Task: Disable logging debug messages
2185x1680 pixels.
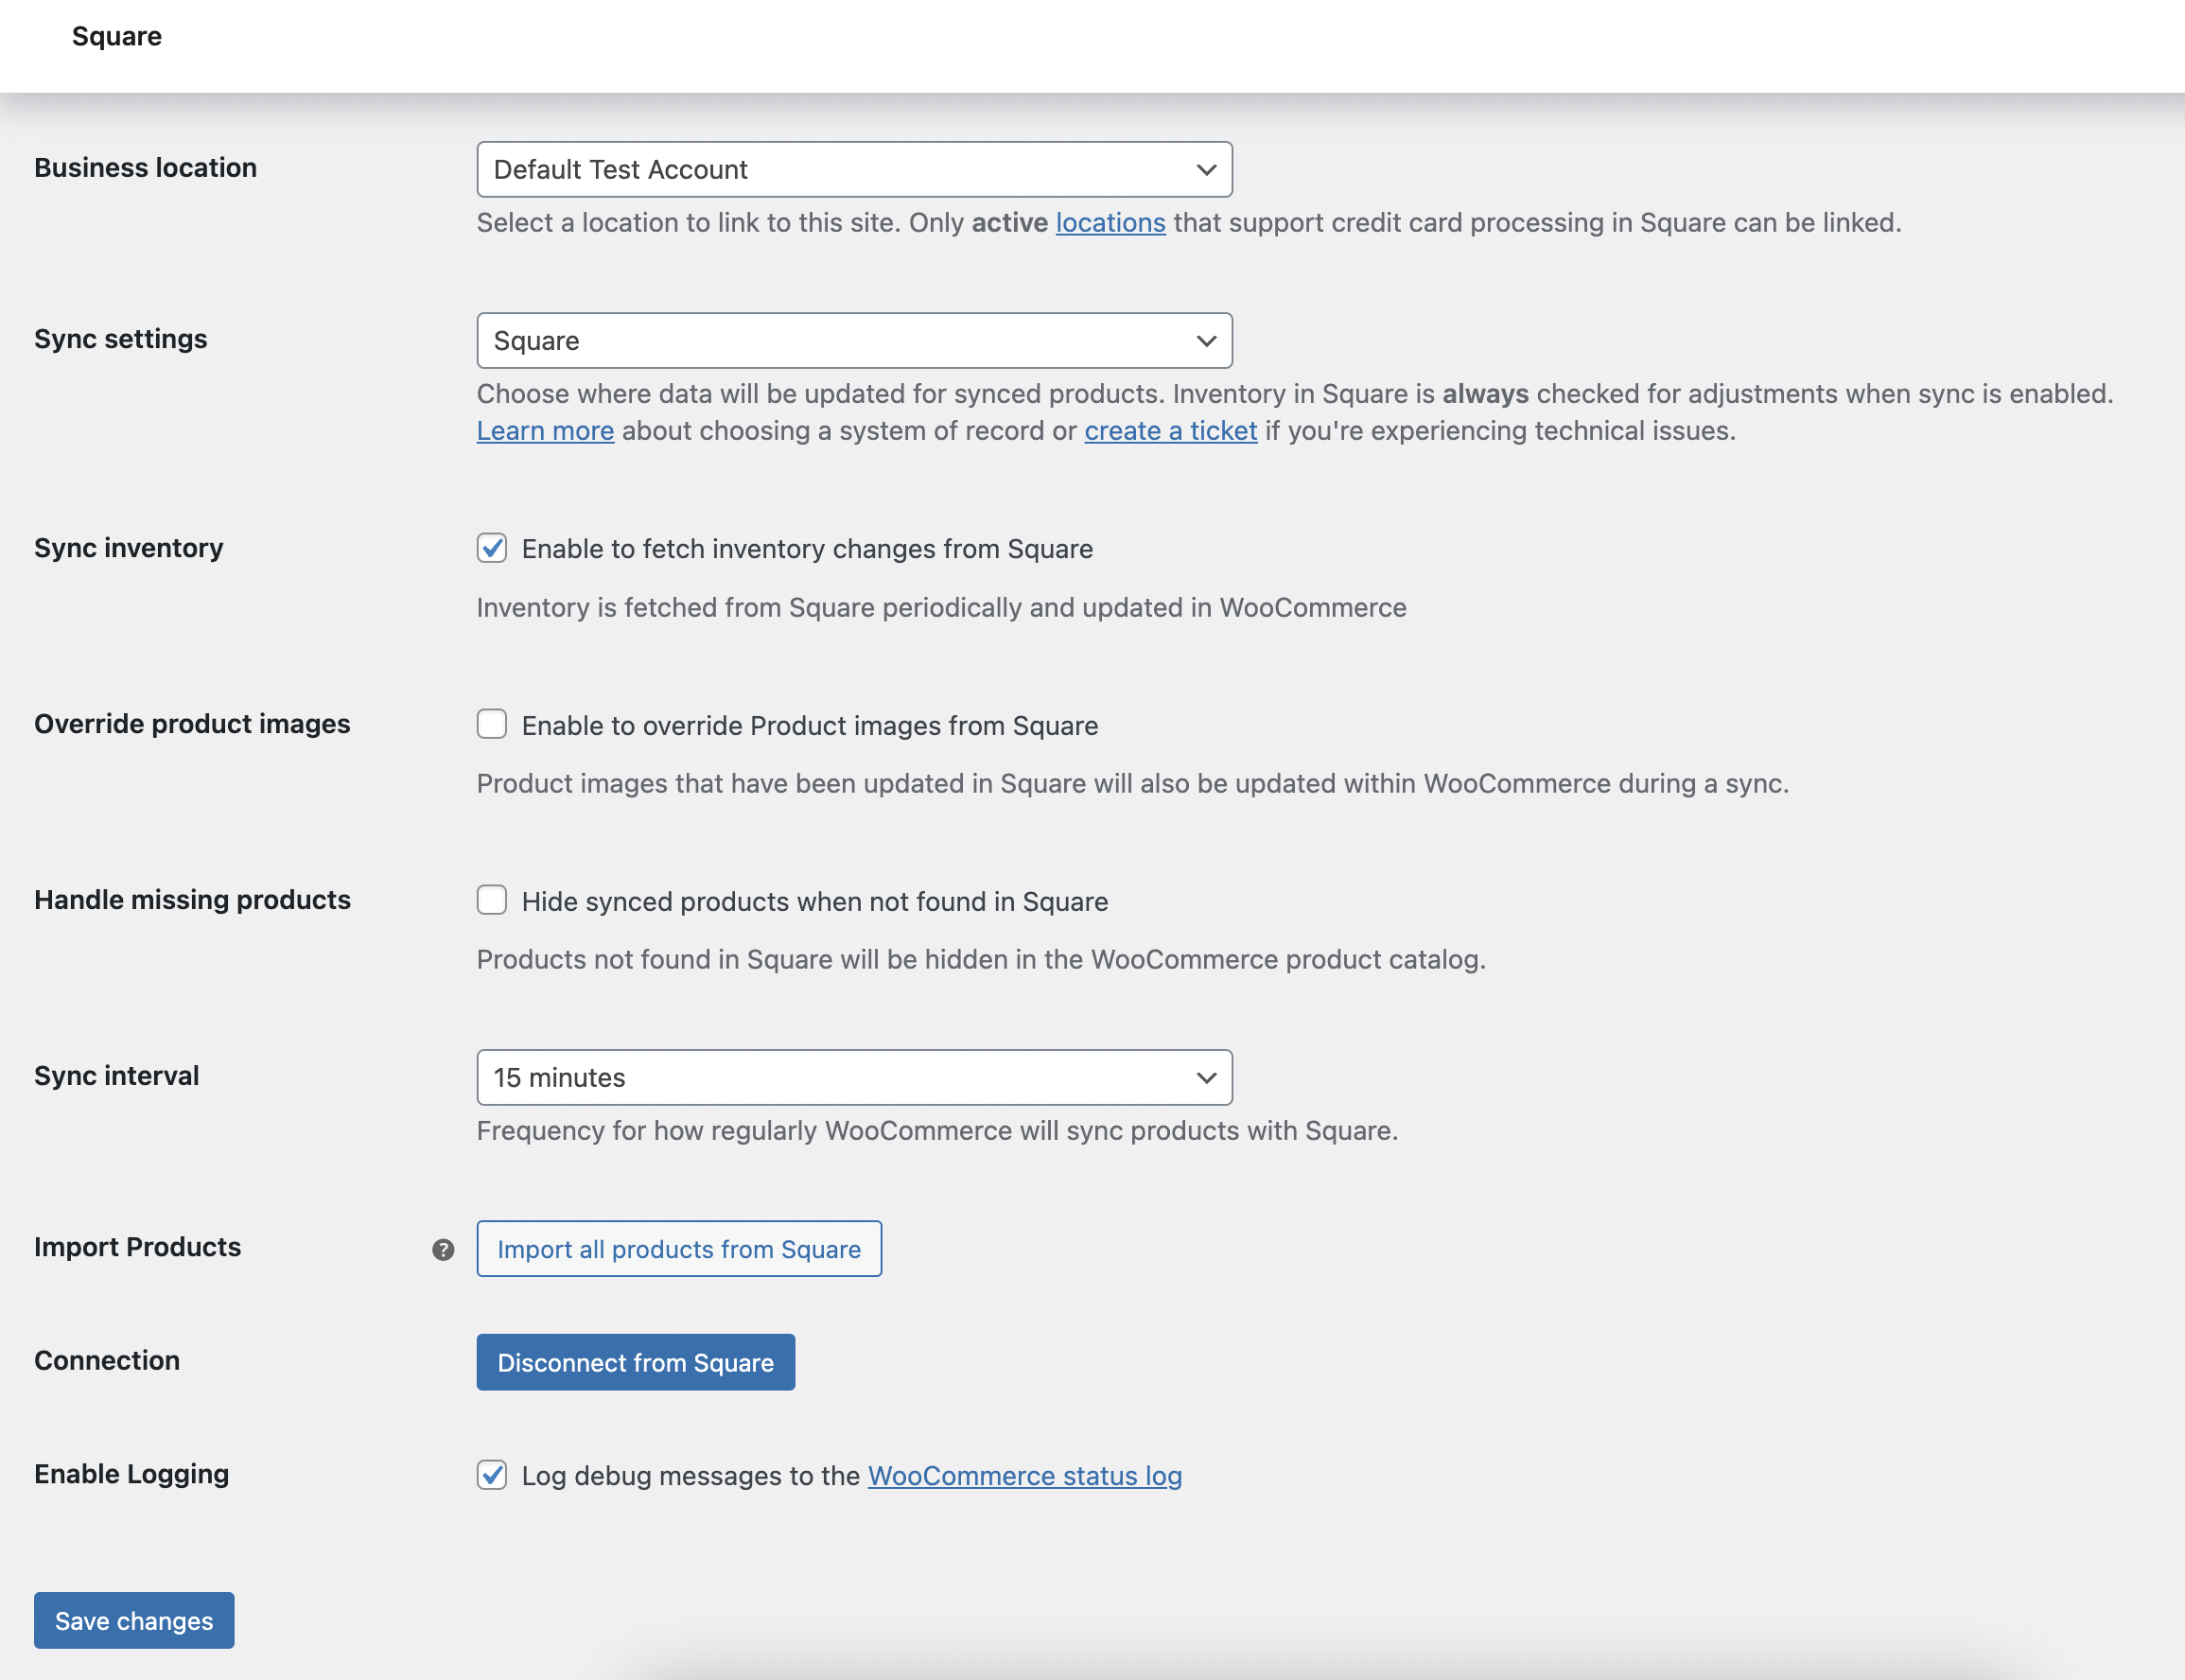Action: point(492,1475)
